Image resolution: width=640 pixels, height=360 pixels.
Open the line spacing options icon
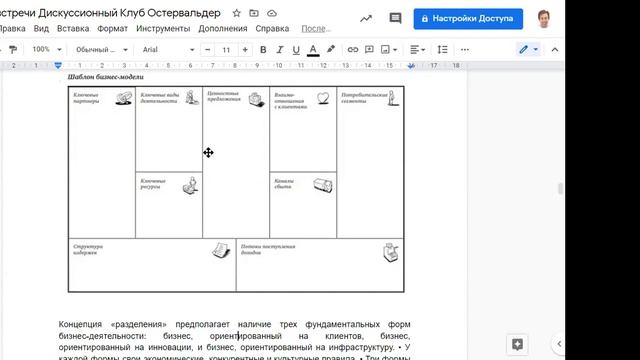click(442, 50)
